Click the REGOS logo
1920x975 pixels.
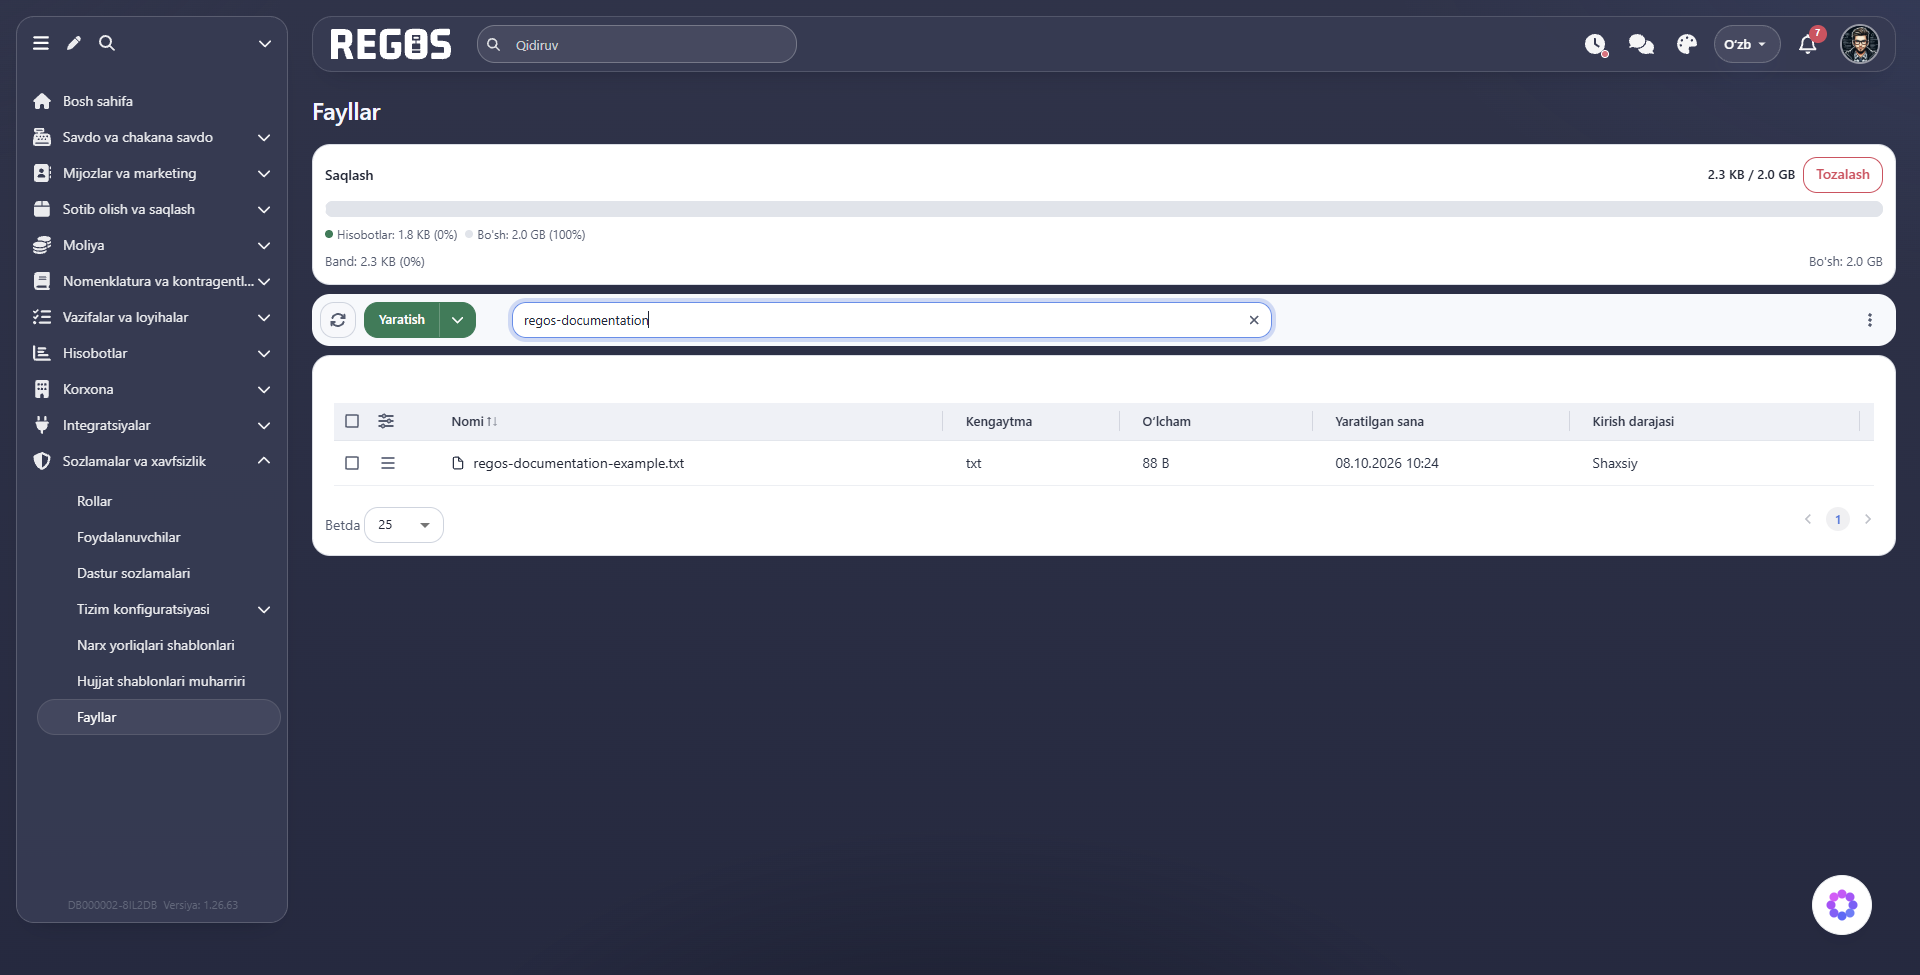pyautogui.click(x=391, y=44)
